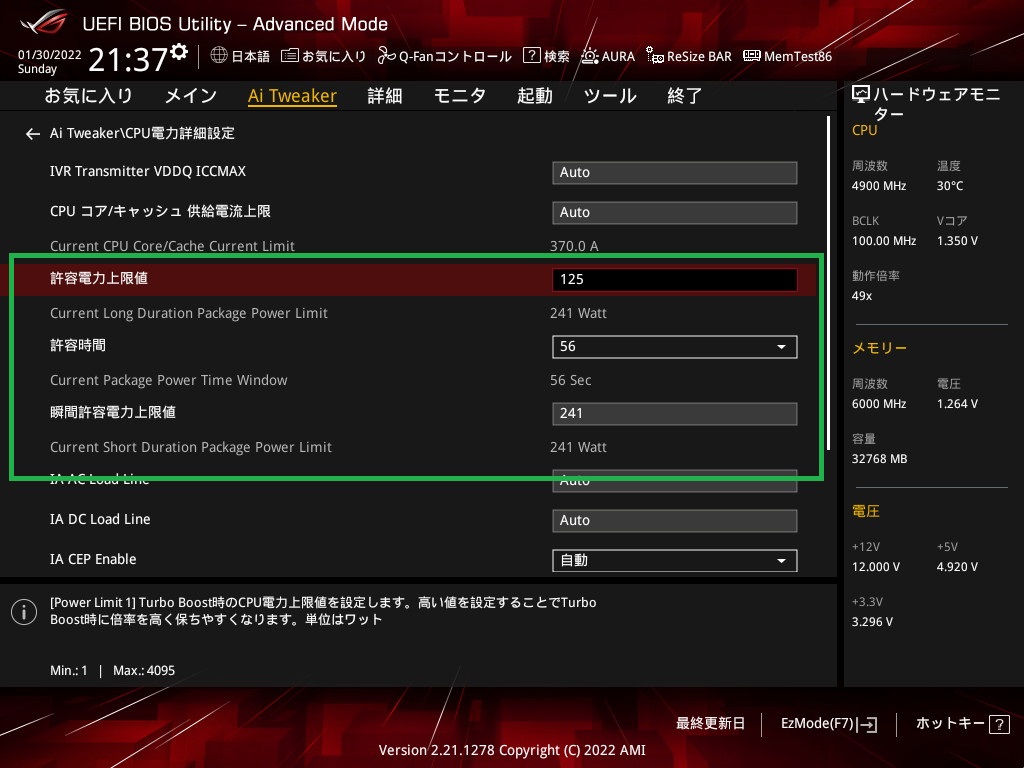Viewport: 1024px width, 768px height.
Task: Click EzMode(F7) button
Action: [x=829, y=723]
